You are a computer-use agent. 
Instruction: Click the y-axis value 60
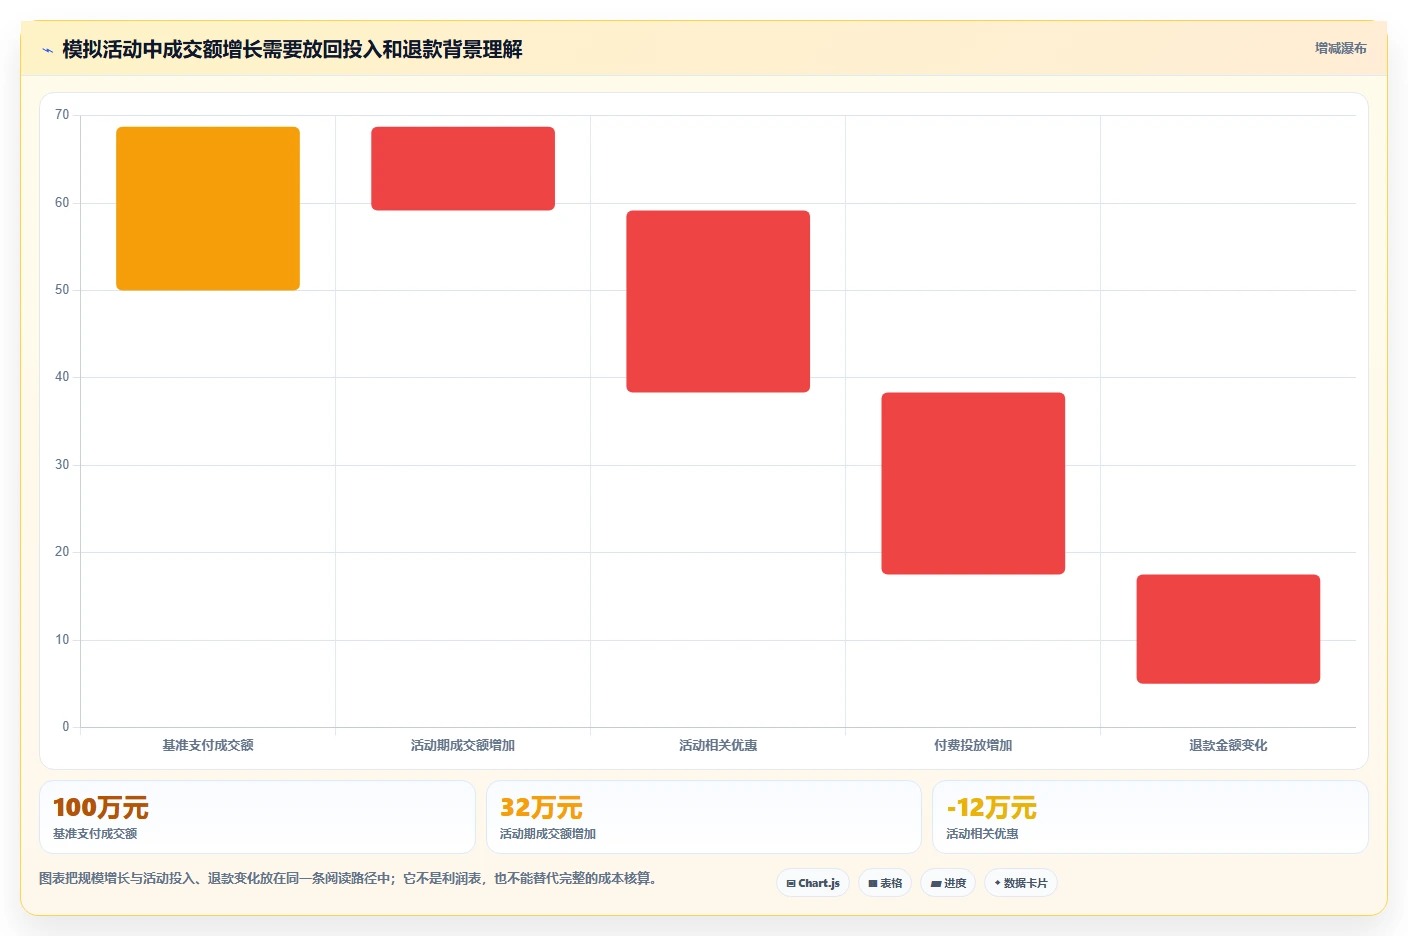(x=62, y=203)
